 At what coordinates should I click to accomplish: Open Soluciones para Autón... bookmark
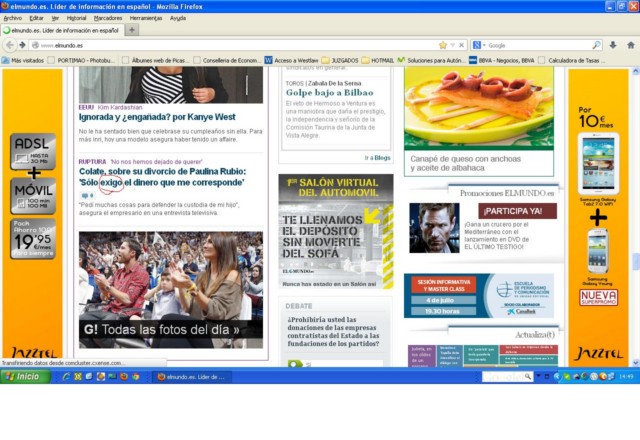pos(431,60)
